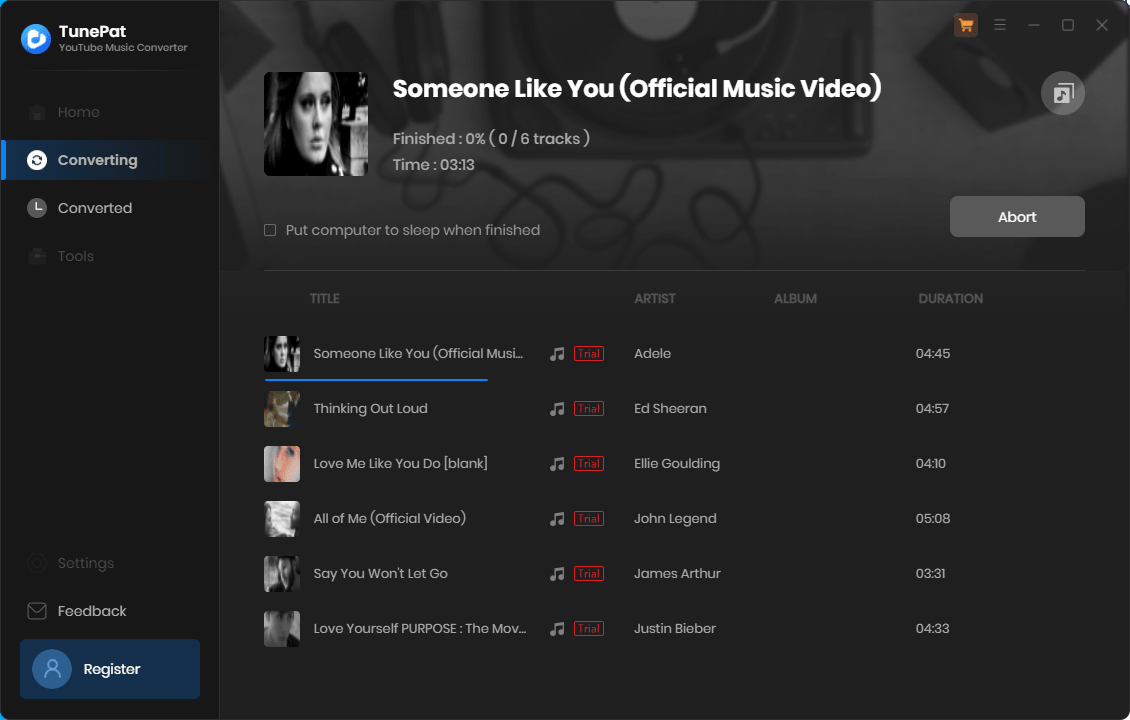The width and height of the screenshot is (1130, 720).
Task: Click the Justin Bieber track thumbnail
Action: coord(282,628)
